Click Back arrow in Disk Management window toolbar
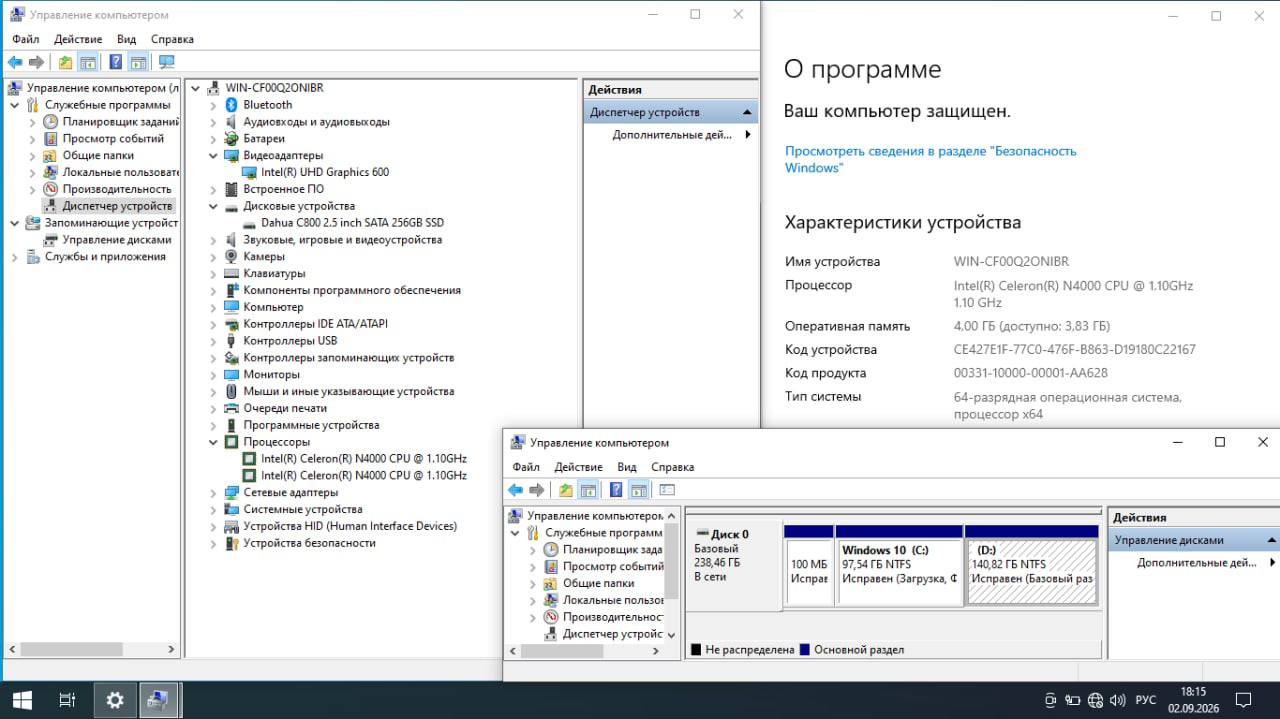Image resolution: width=1280 pixels, height=719 pixels. tap(515, 490)
